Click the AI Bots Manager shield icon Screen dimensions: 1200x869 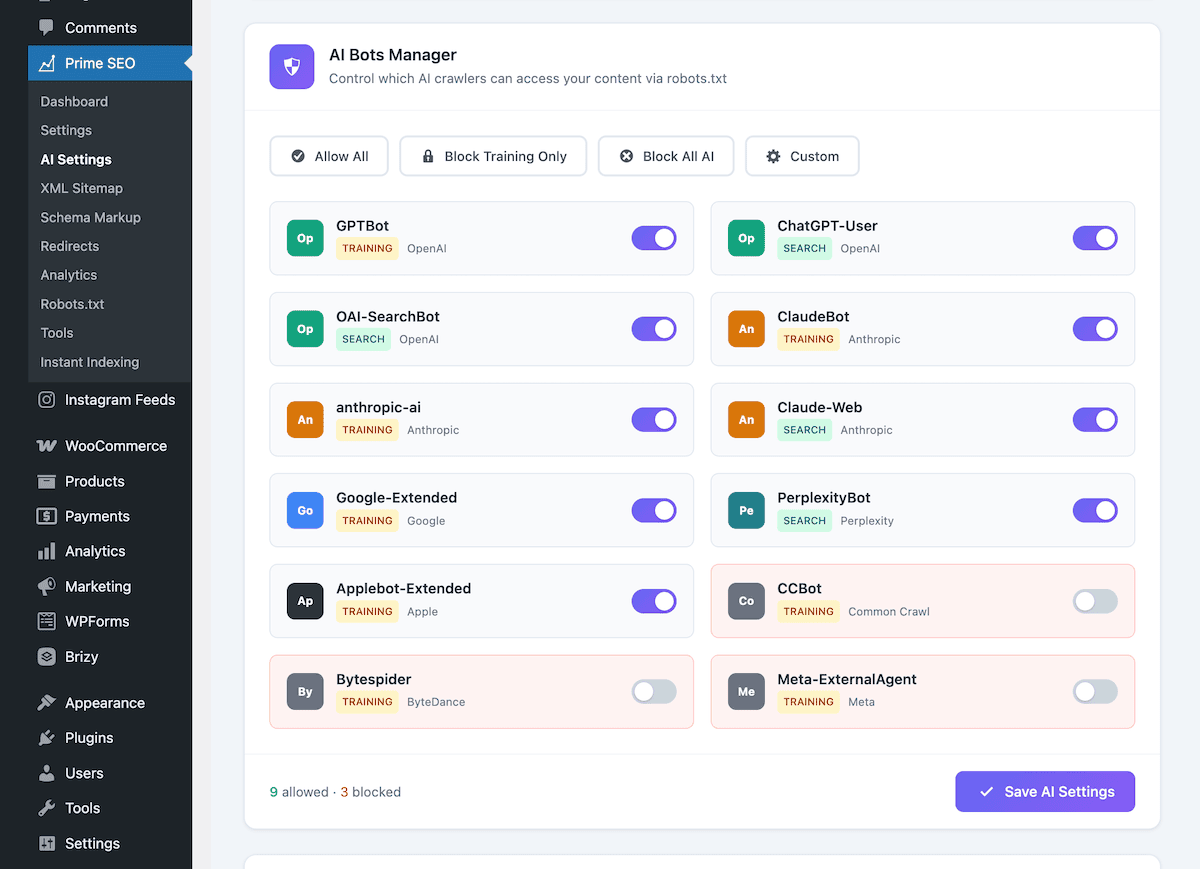292,67
